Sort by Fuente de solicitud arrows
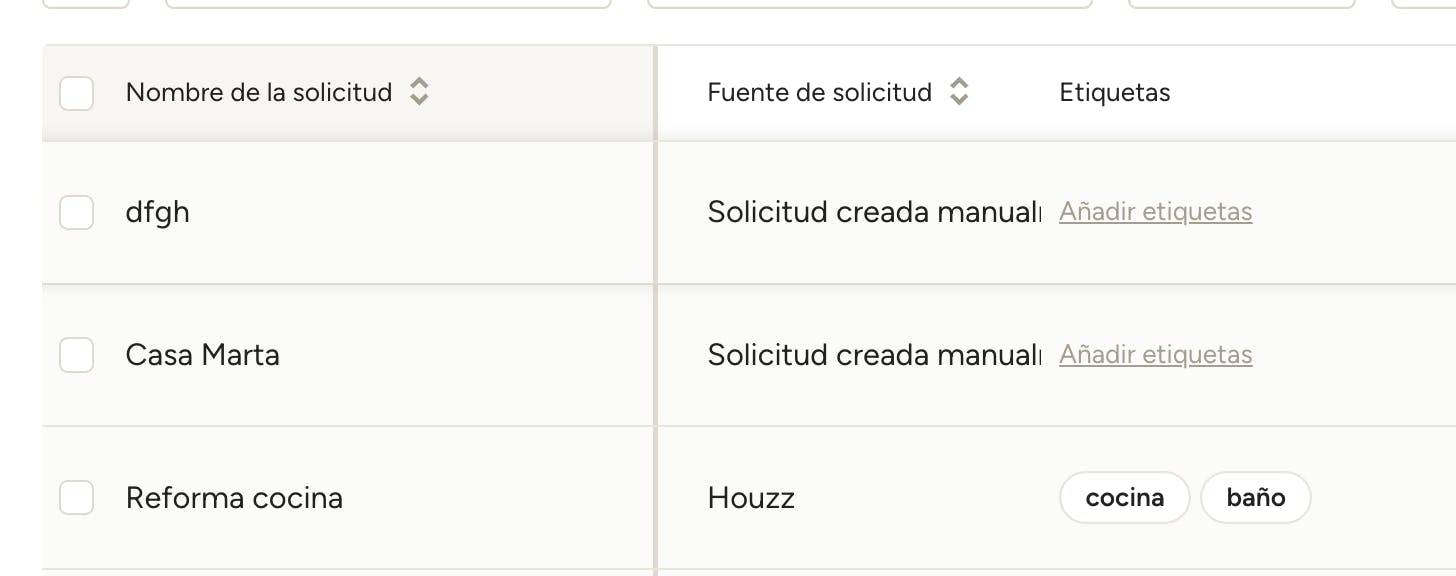The image size is (1456, 576). click(x=959, y=92)
